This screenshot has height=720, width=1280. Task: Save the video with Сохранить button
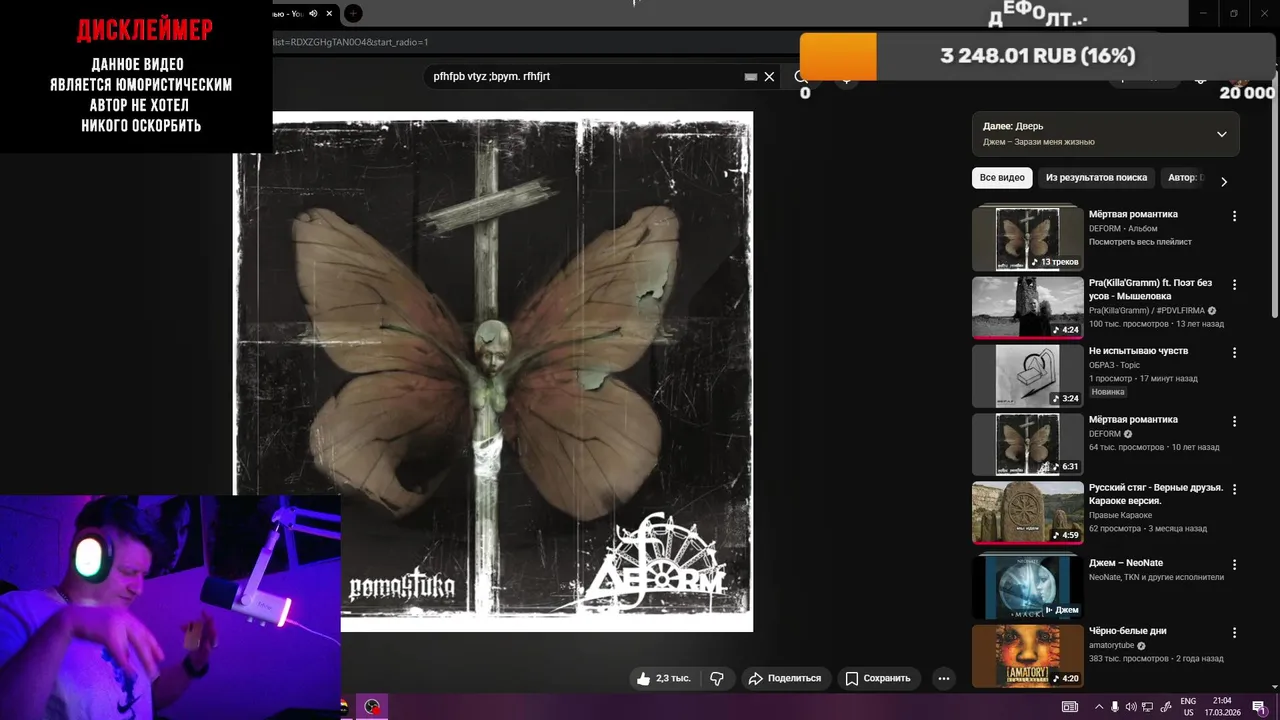click(878, 678)
